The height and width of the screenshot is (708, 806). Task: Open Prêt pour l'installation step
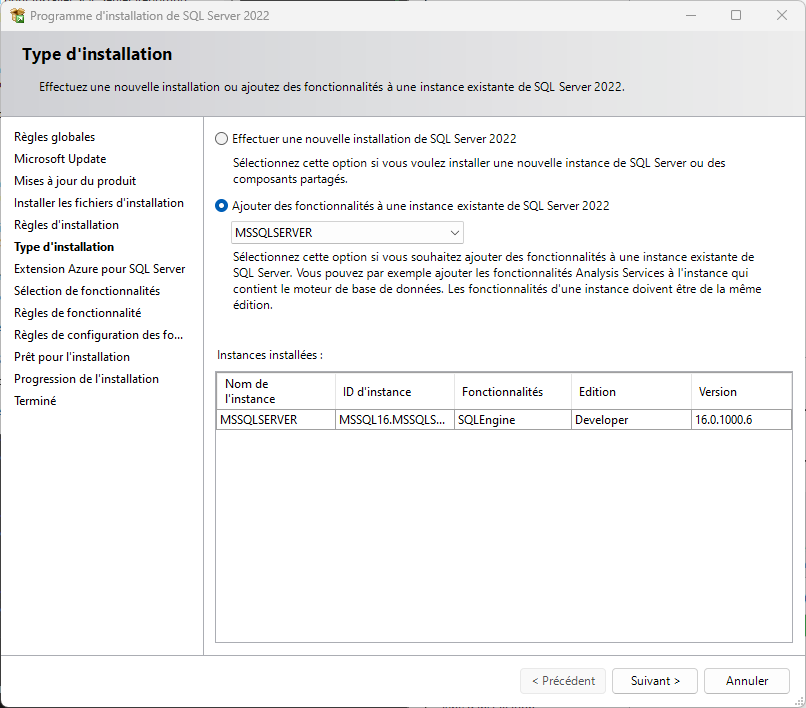[x=72, y=357]
